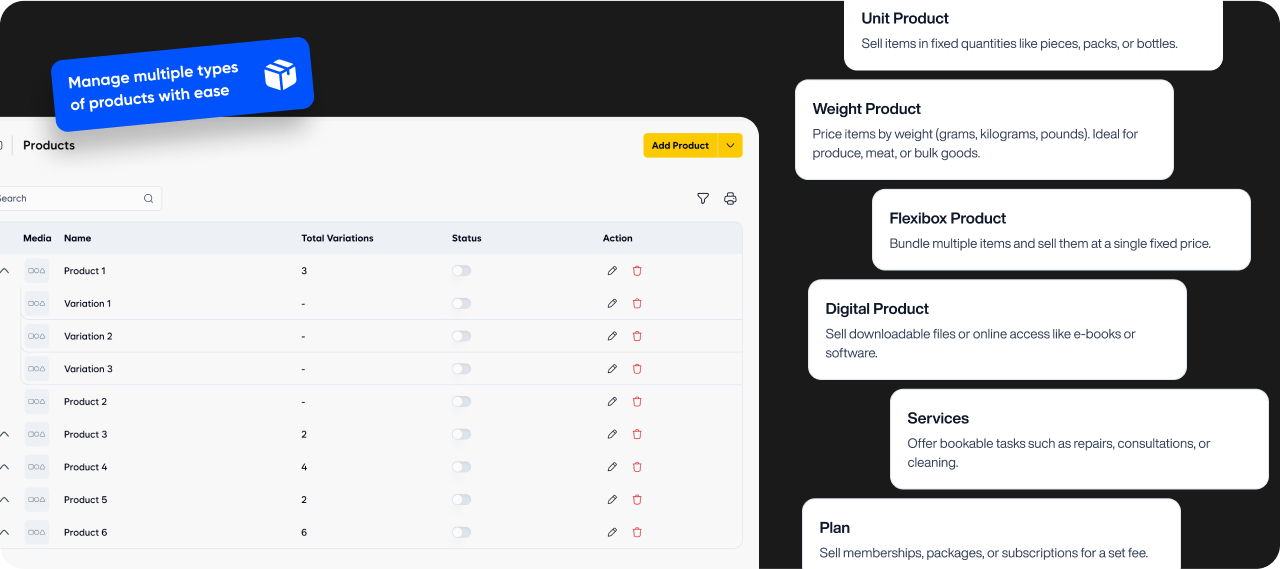Image resolution: width=1280 pixels, height=569 pixels.
Task: Collapse the Product 1 row chevron
Action: [5, 271]
